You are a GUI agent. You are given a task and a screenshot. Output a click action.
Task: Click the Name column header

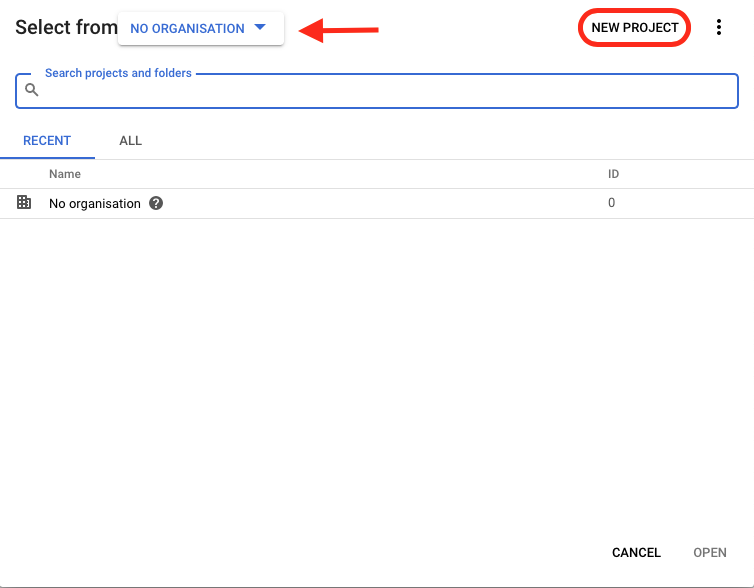click(65, 174)
